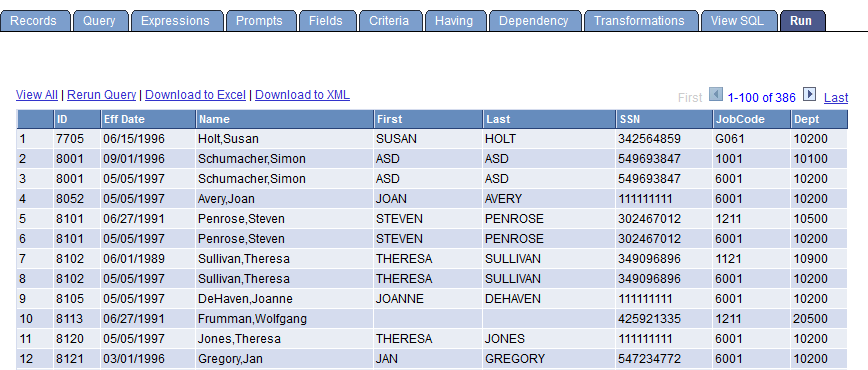Jump to the Last page link
868x370 pixels.
[836, 98]
